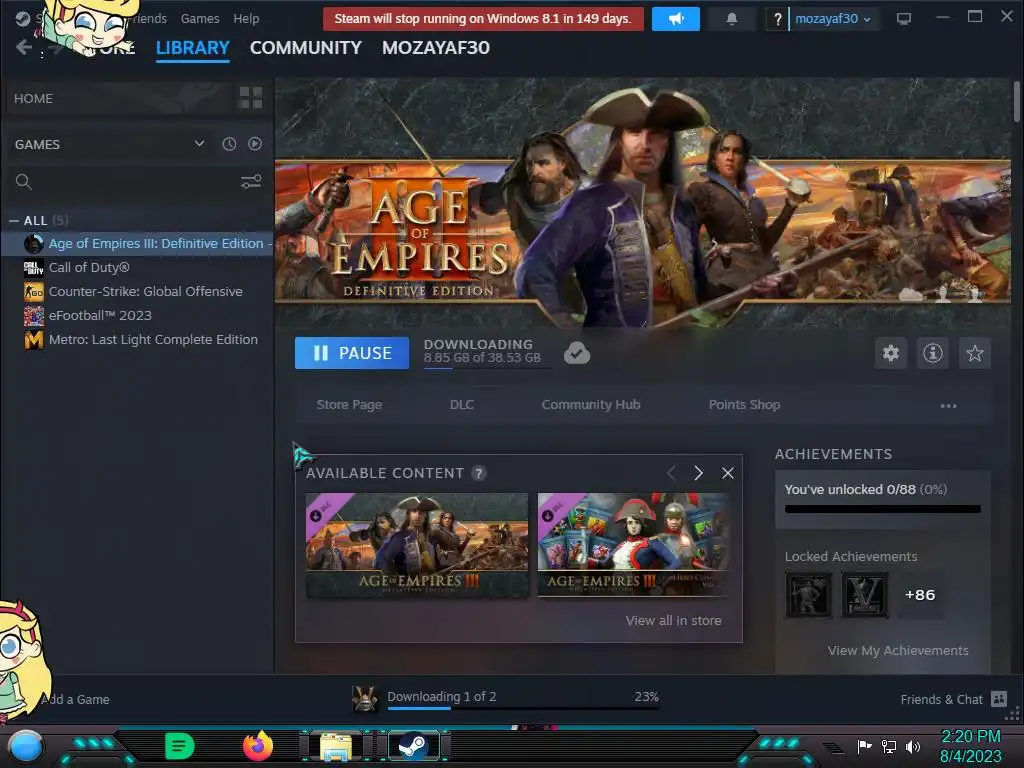Toggle the collections grid view icon
The height and width of the screenshot is (768, 1024).
coord(251,98)
